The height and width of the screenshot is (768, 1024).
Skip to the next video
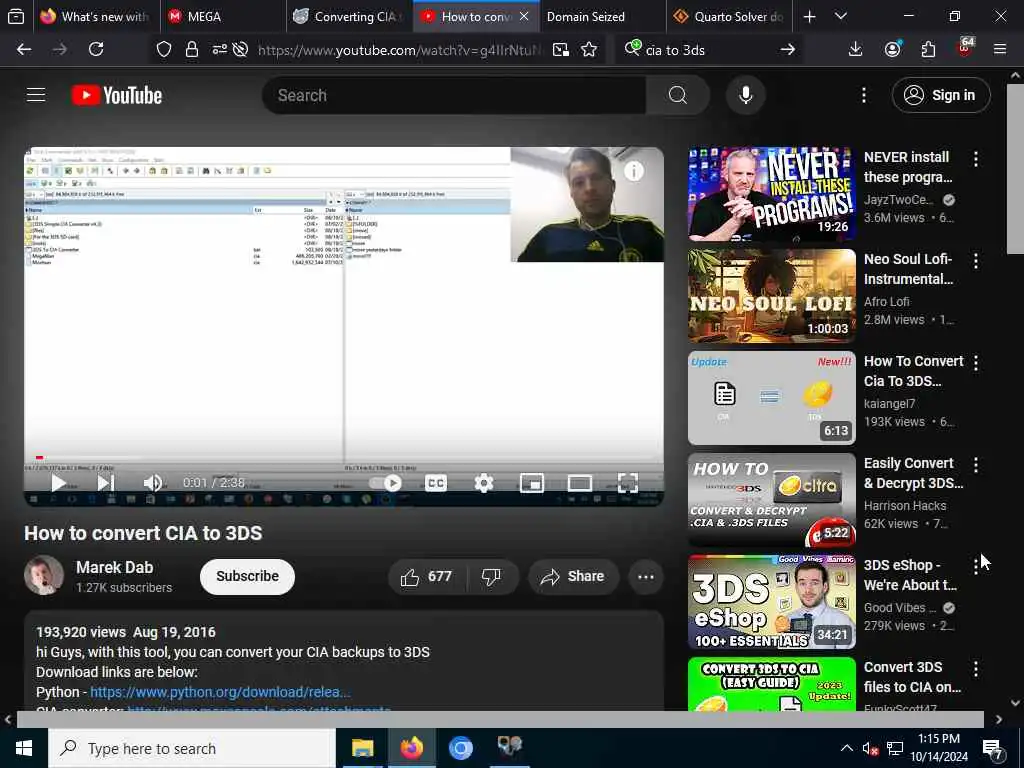106,483
